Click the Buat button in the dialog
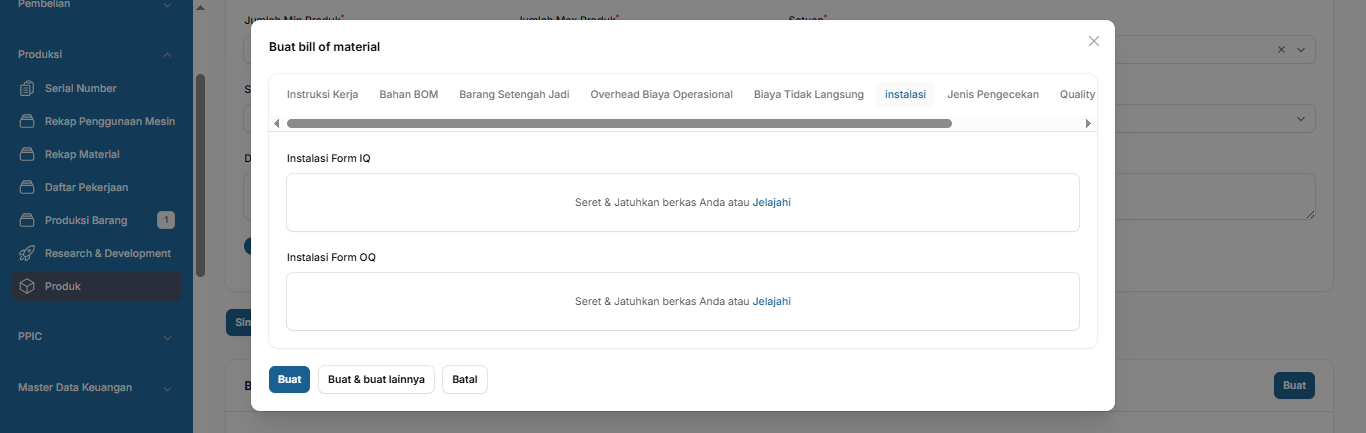Image resolution: width=1366 pixels, height=433 pixels. [289, 380]
